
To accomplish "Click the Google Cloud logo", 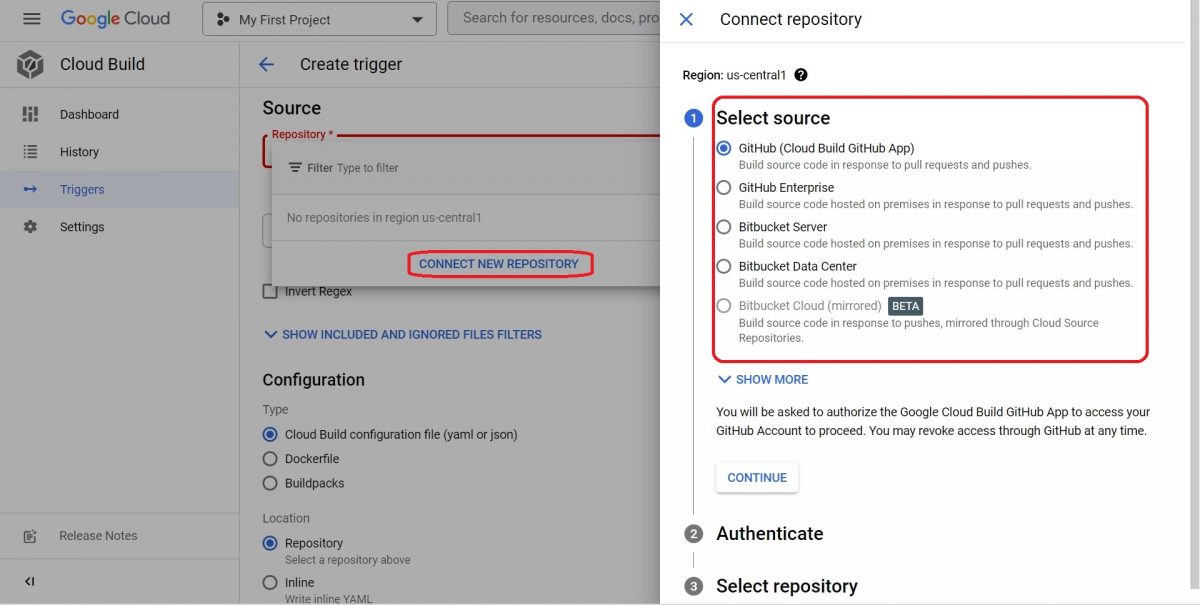I will [x=116, y=17].
